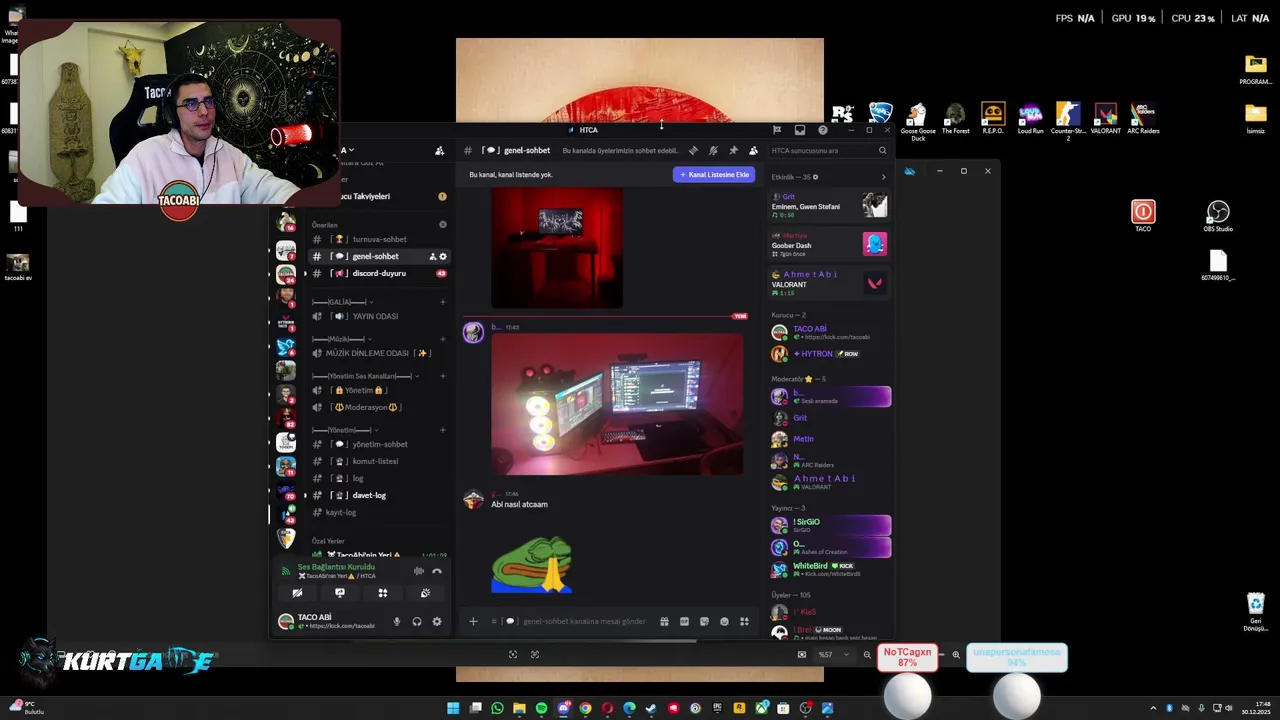This screenshot has width=1280, height=720.
Task: Open Discord inbox icon in title bar
Action: [x=800, y=130]
